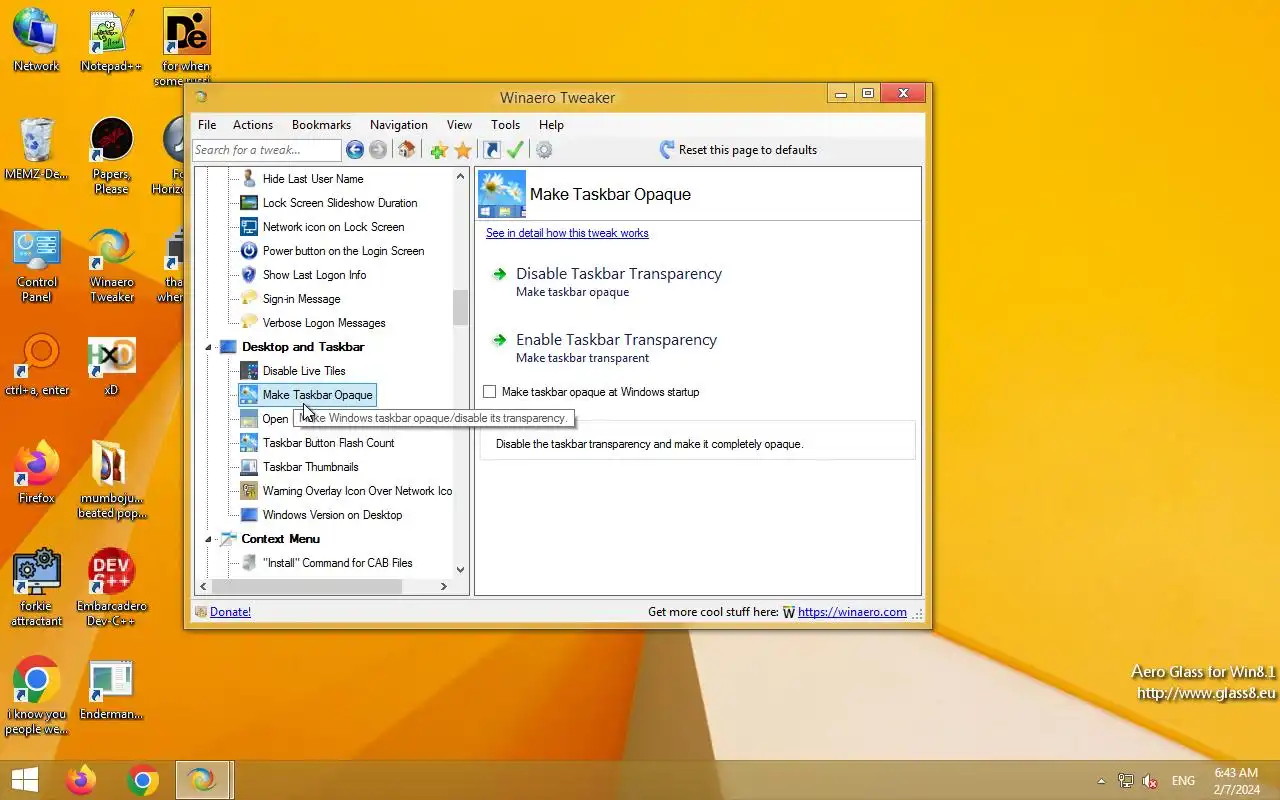Click the create shortcut toolbar icon

(x=491, y=150)
